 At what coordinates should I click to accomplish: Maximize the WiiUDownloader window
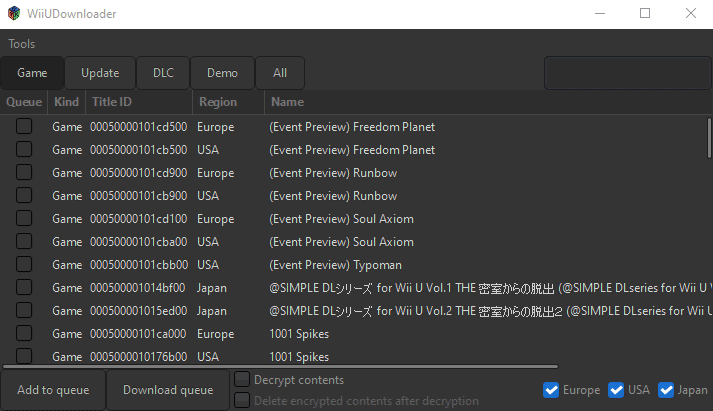click(645, 14)
